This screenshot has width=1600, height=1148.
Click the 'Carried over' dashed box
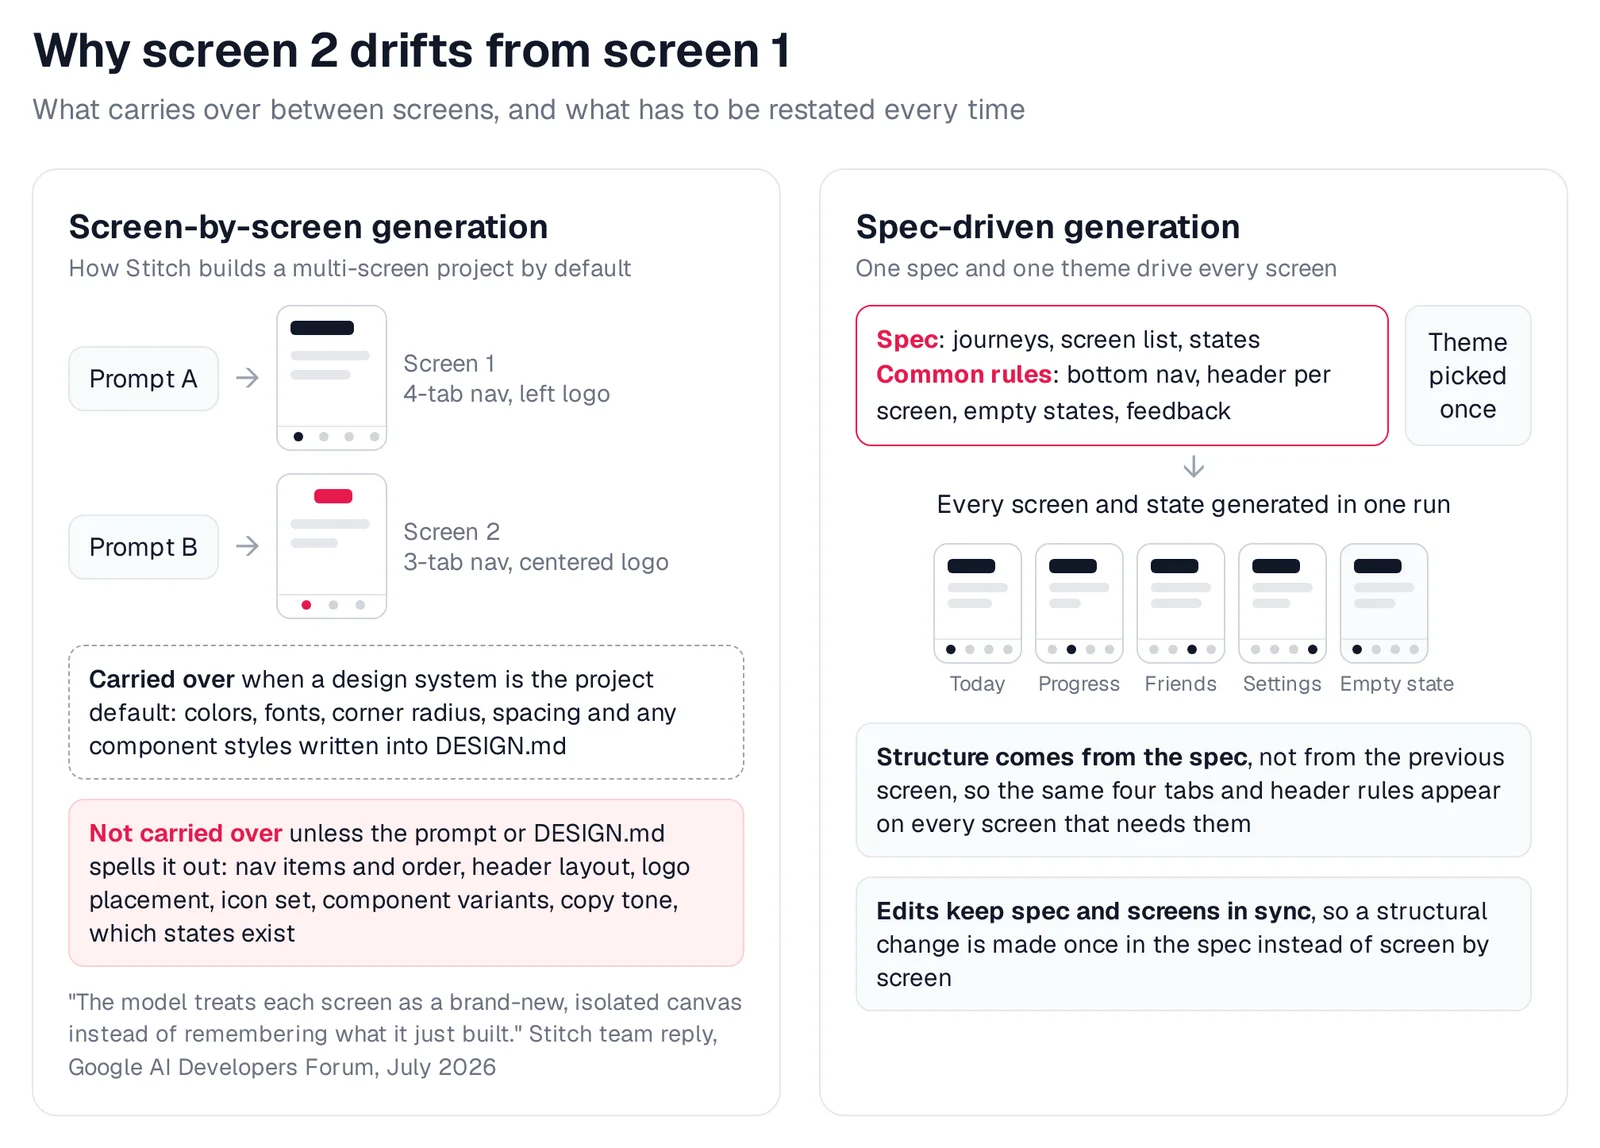point(406,712)
